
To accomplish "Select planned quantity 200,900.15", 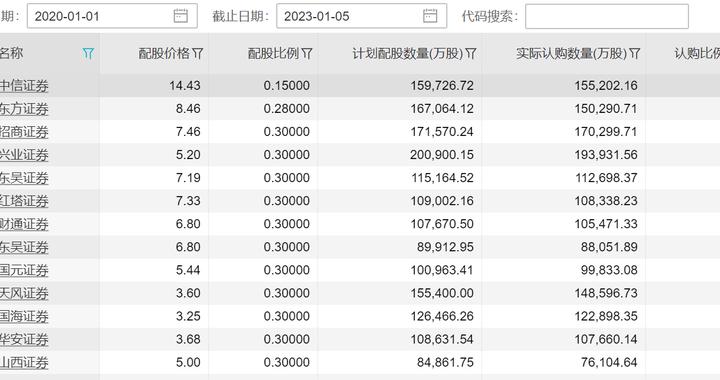I will (x=442, y=155).
